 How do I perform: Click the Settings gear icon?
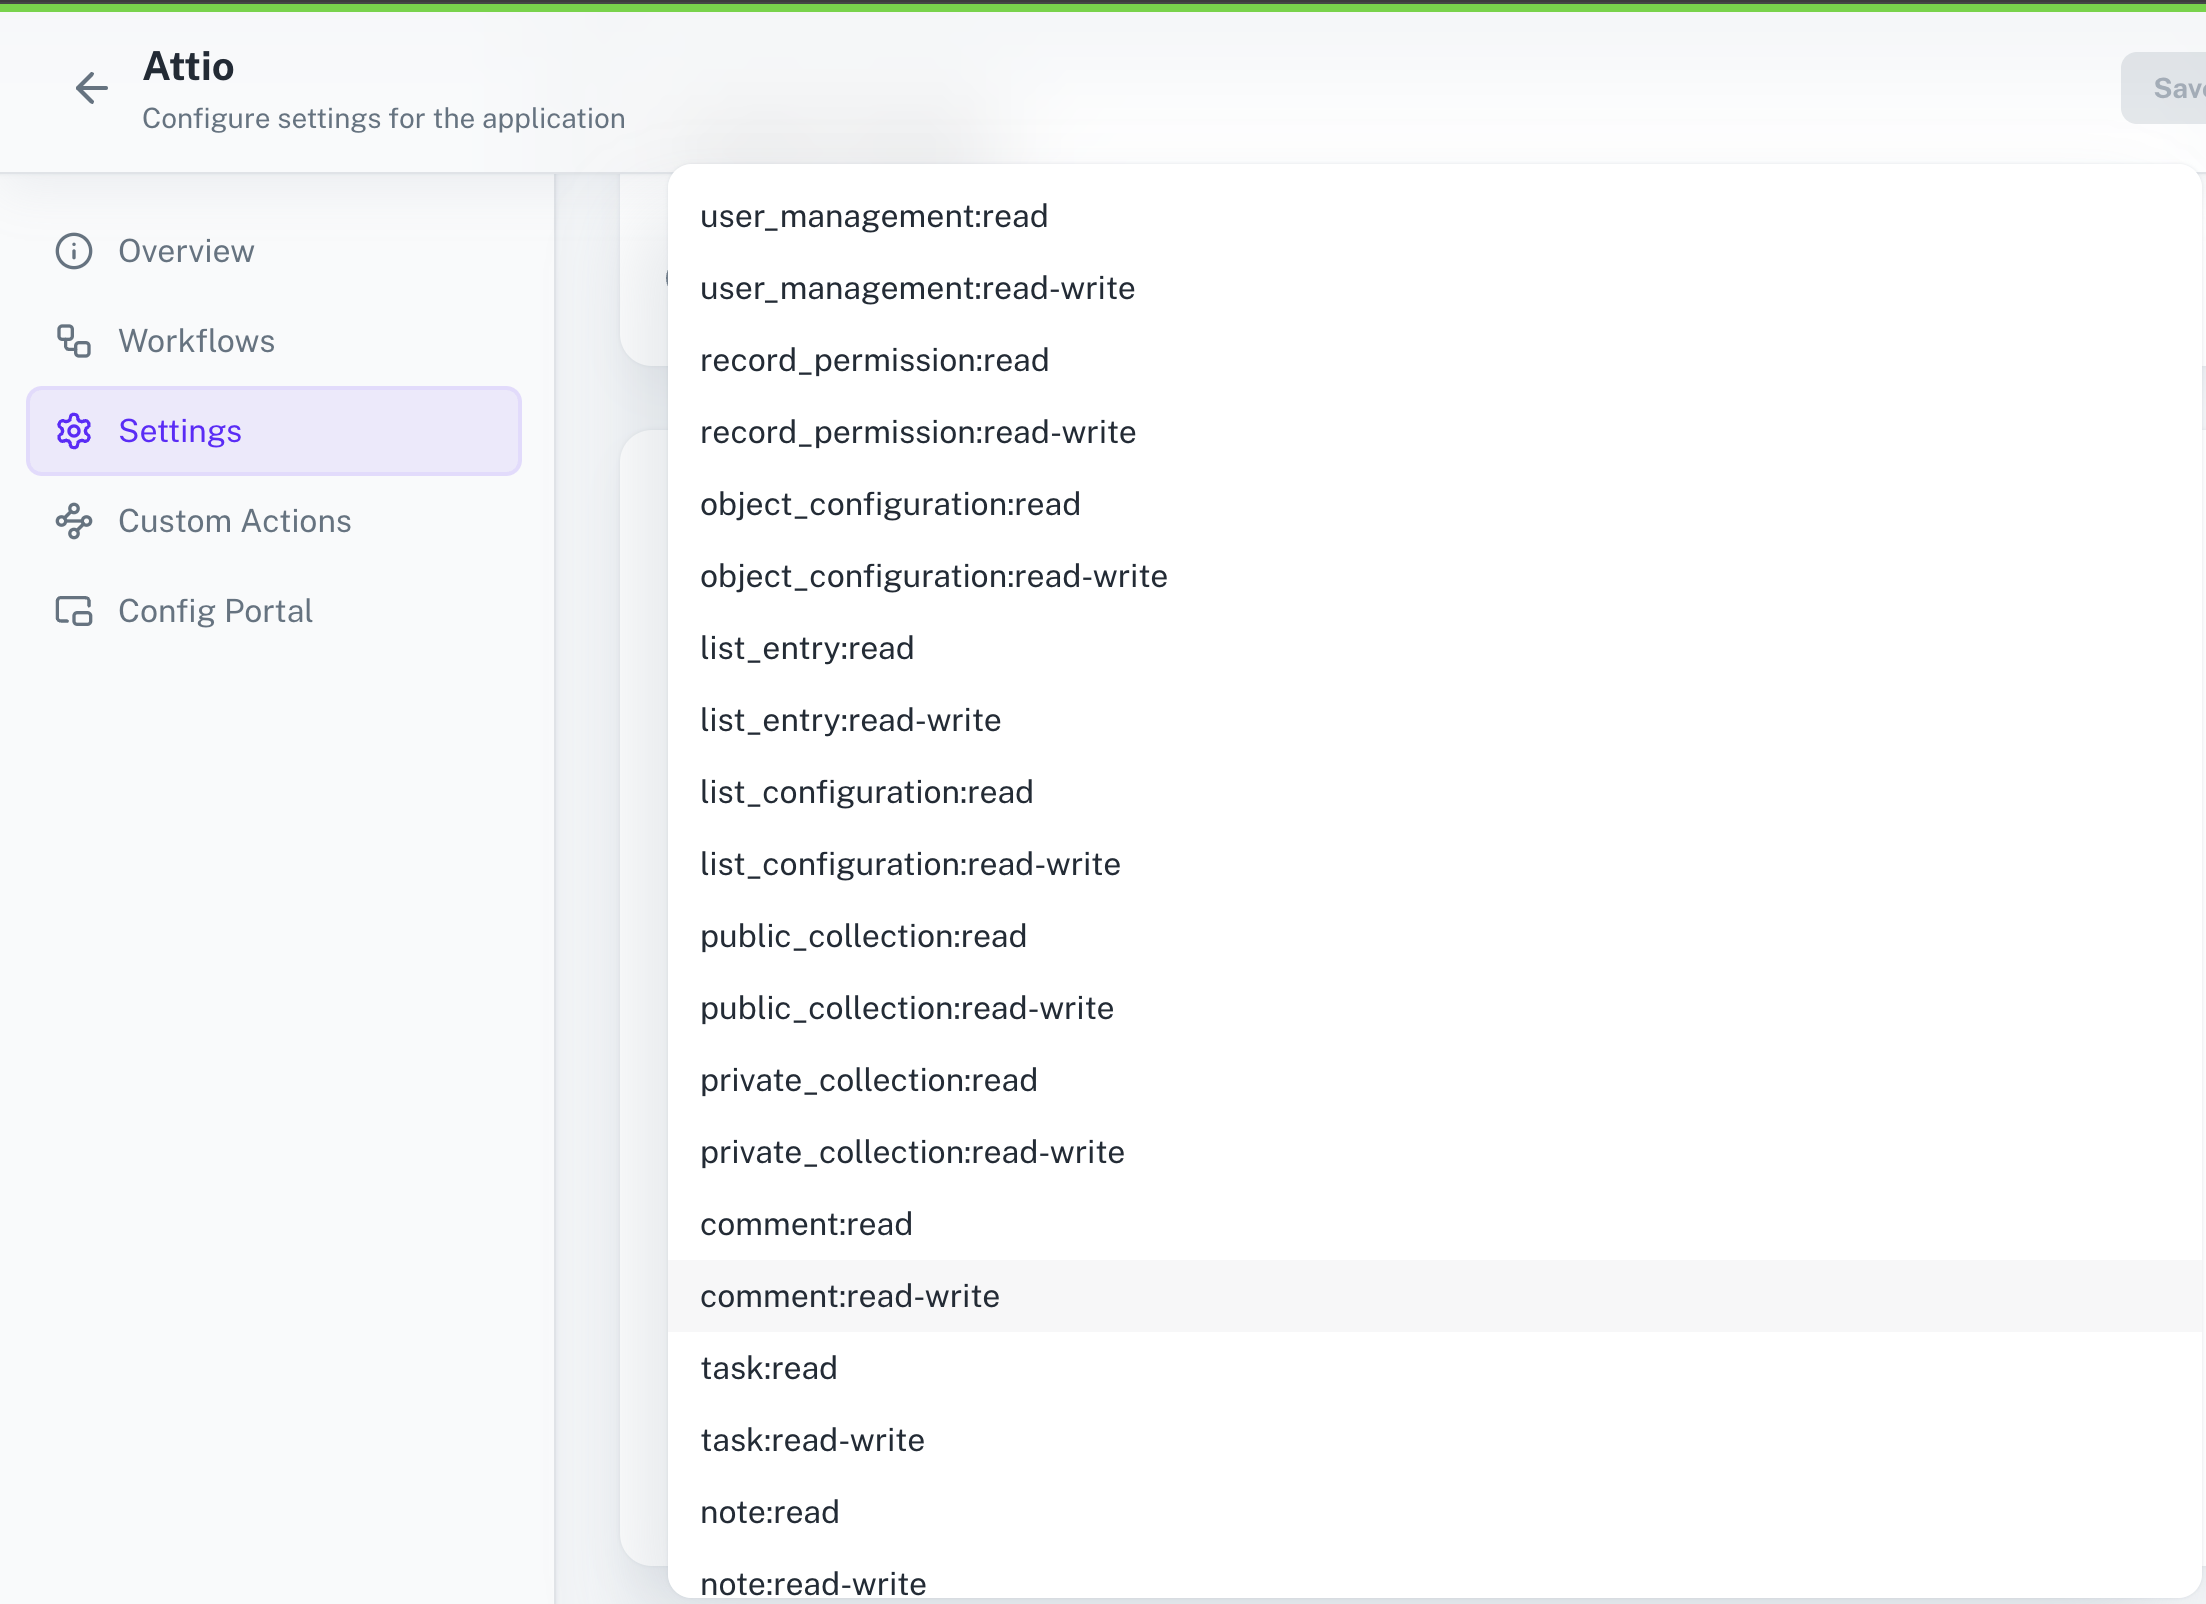[72, 430]
